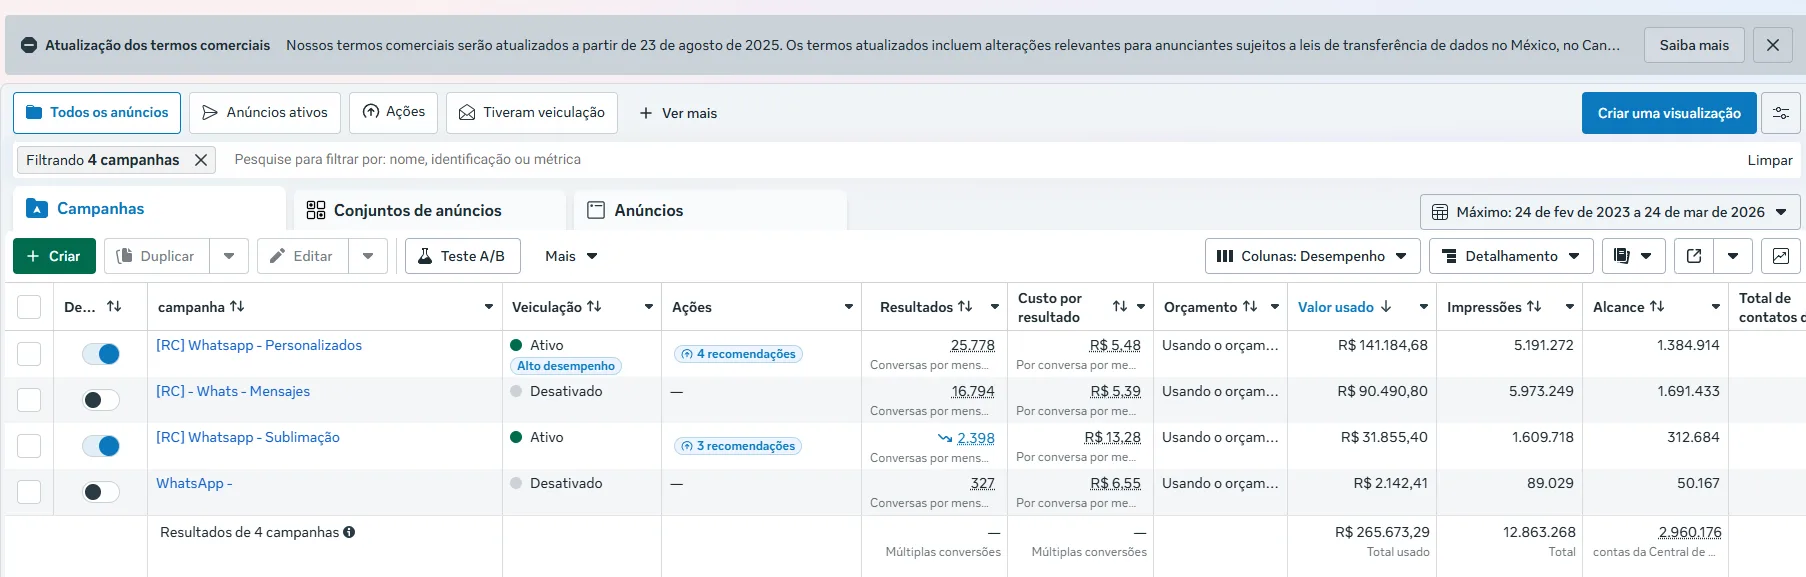This screenshot has width=1806, height=577.
Task: Select checkbox for Whatsapp - Sublimação row
Action: tap(29, 446)
